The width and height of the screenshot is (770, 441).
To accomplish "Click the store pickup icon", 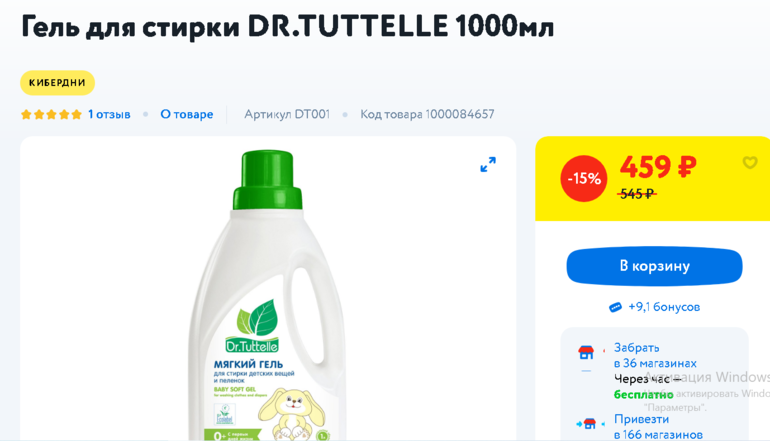I will point(586,352).
